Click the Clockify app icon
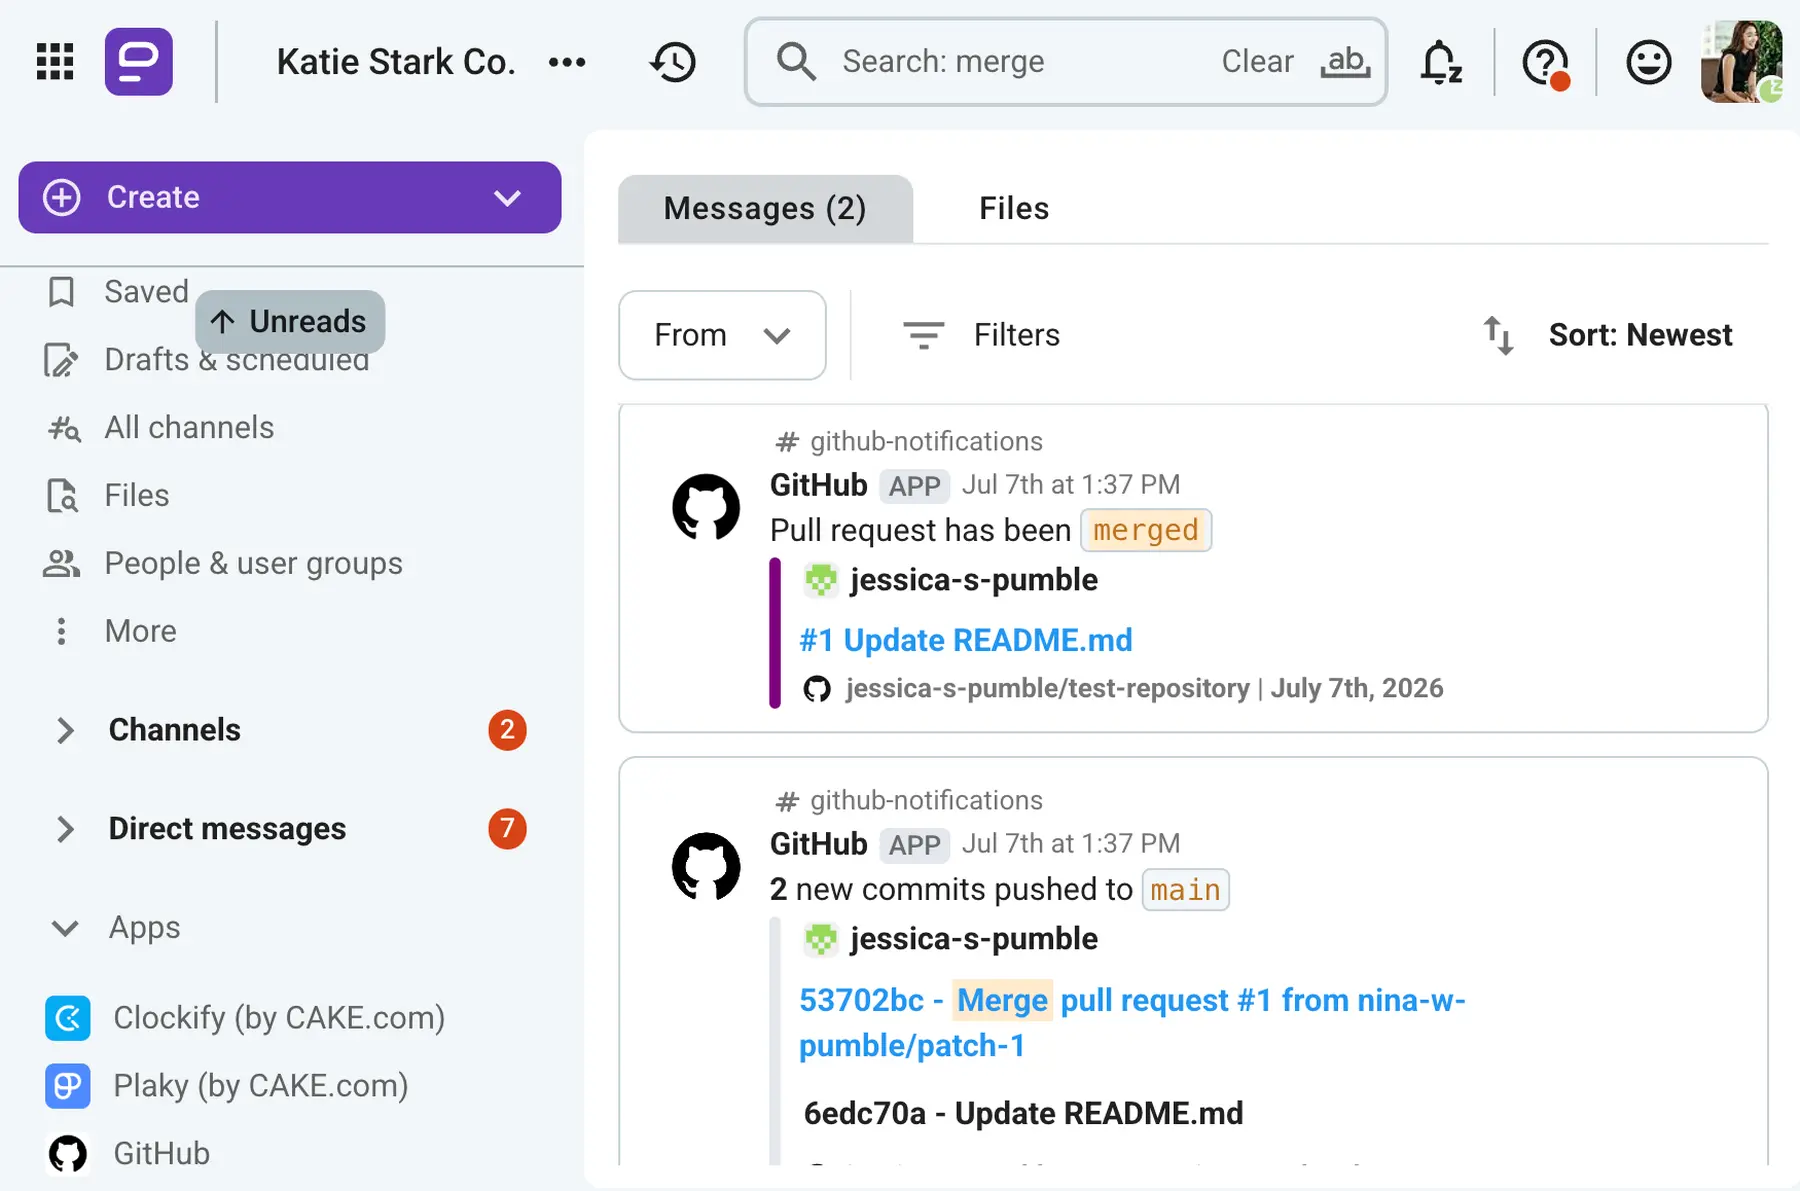The image size is (1800, 1191). click(68, 1018)
